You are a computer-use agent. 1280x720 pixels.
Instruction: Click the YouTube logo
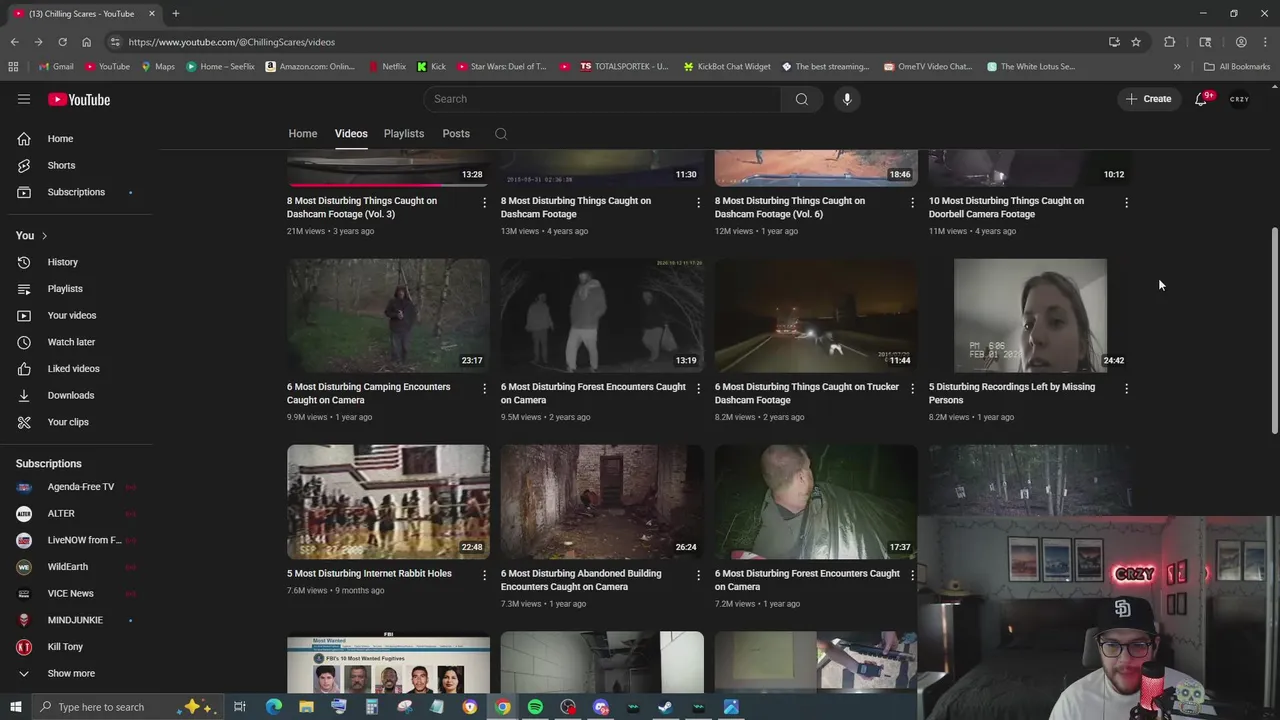79,99
